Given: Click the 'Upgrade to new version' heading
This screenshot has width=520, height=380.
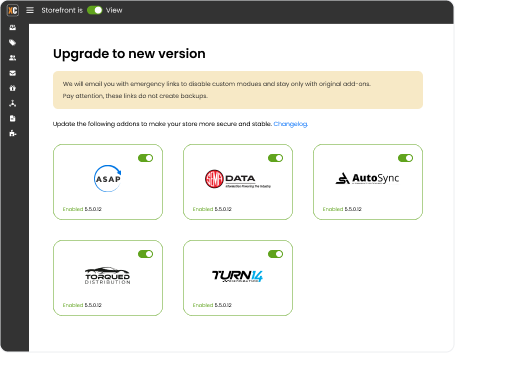Looking at the screenshot, I should pos(129,54).
